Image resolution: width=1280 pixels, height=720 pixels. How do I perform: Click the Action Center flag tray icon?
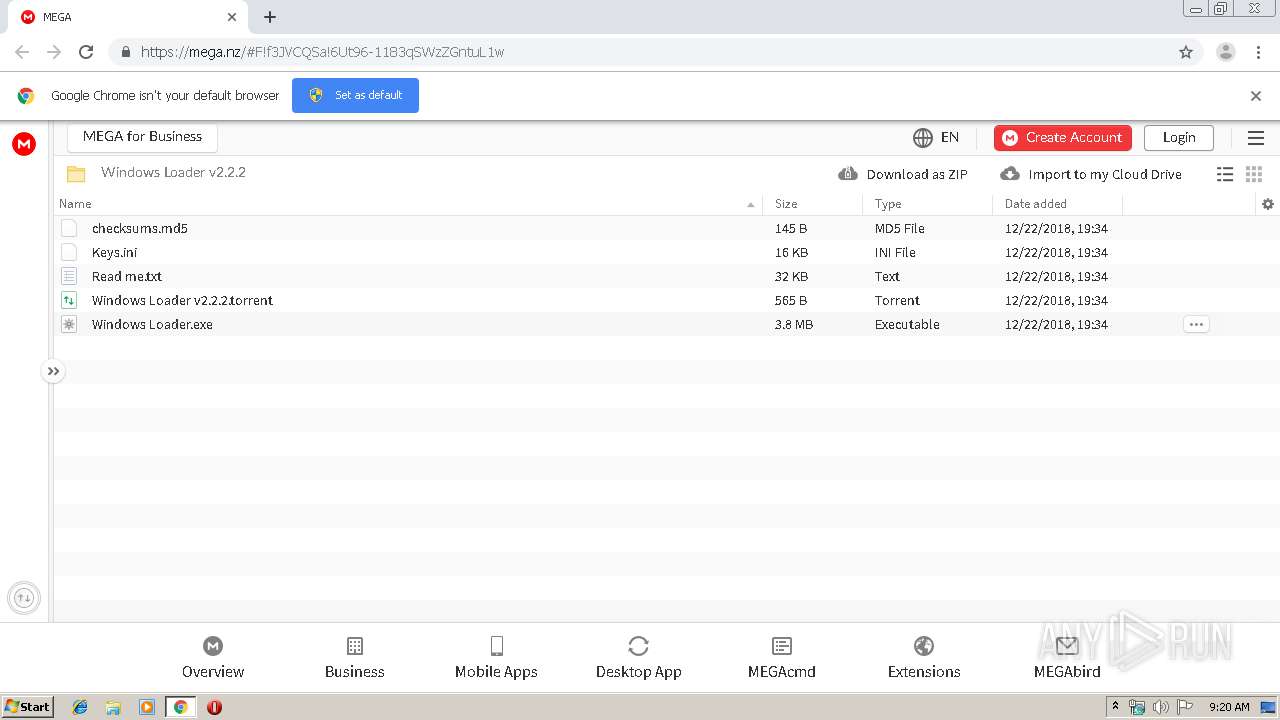(1185, 707)
